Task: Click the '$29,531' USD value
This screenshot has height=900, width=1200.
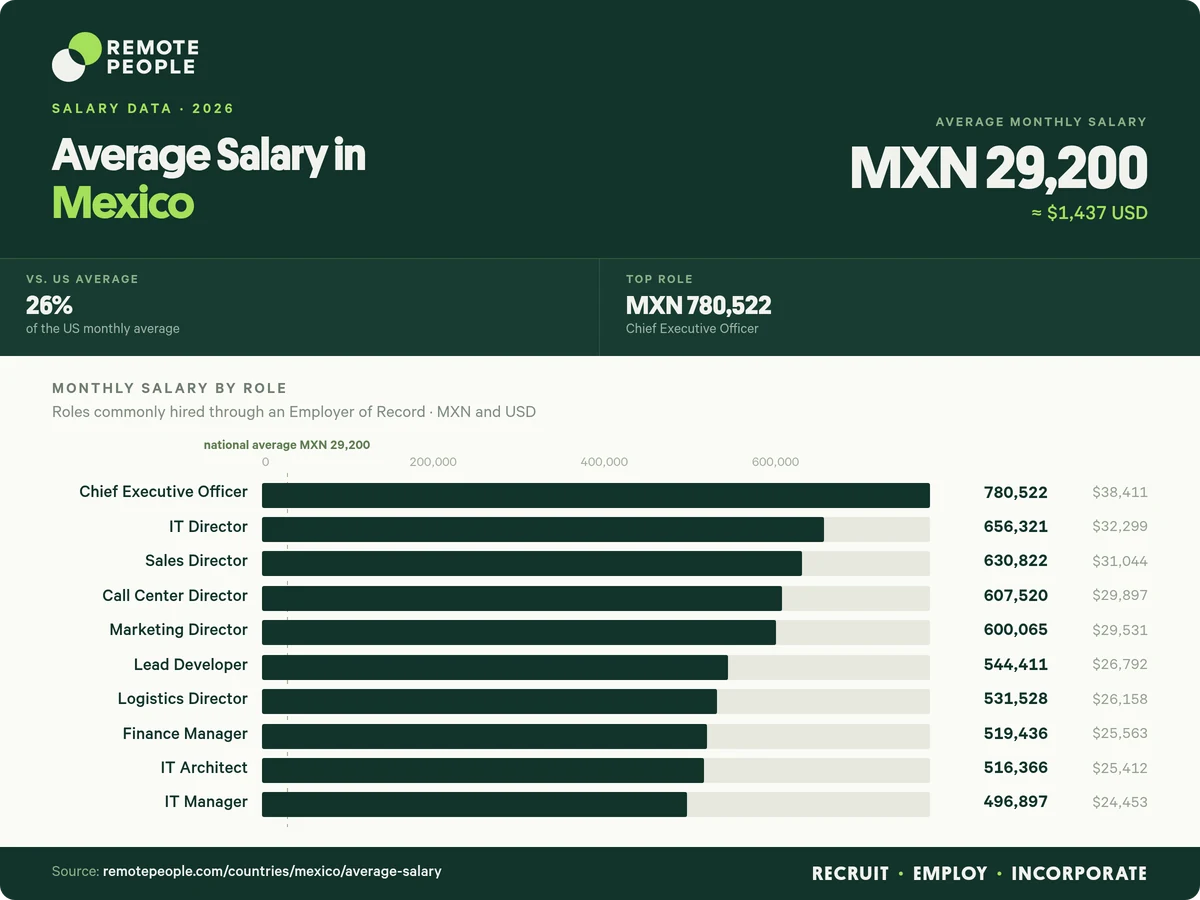Action: [x=1120, y=630]
